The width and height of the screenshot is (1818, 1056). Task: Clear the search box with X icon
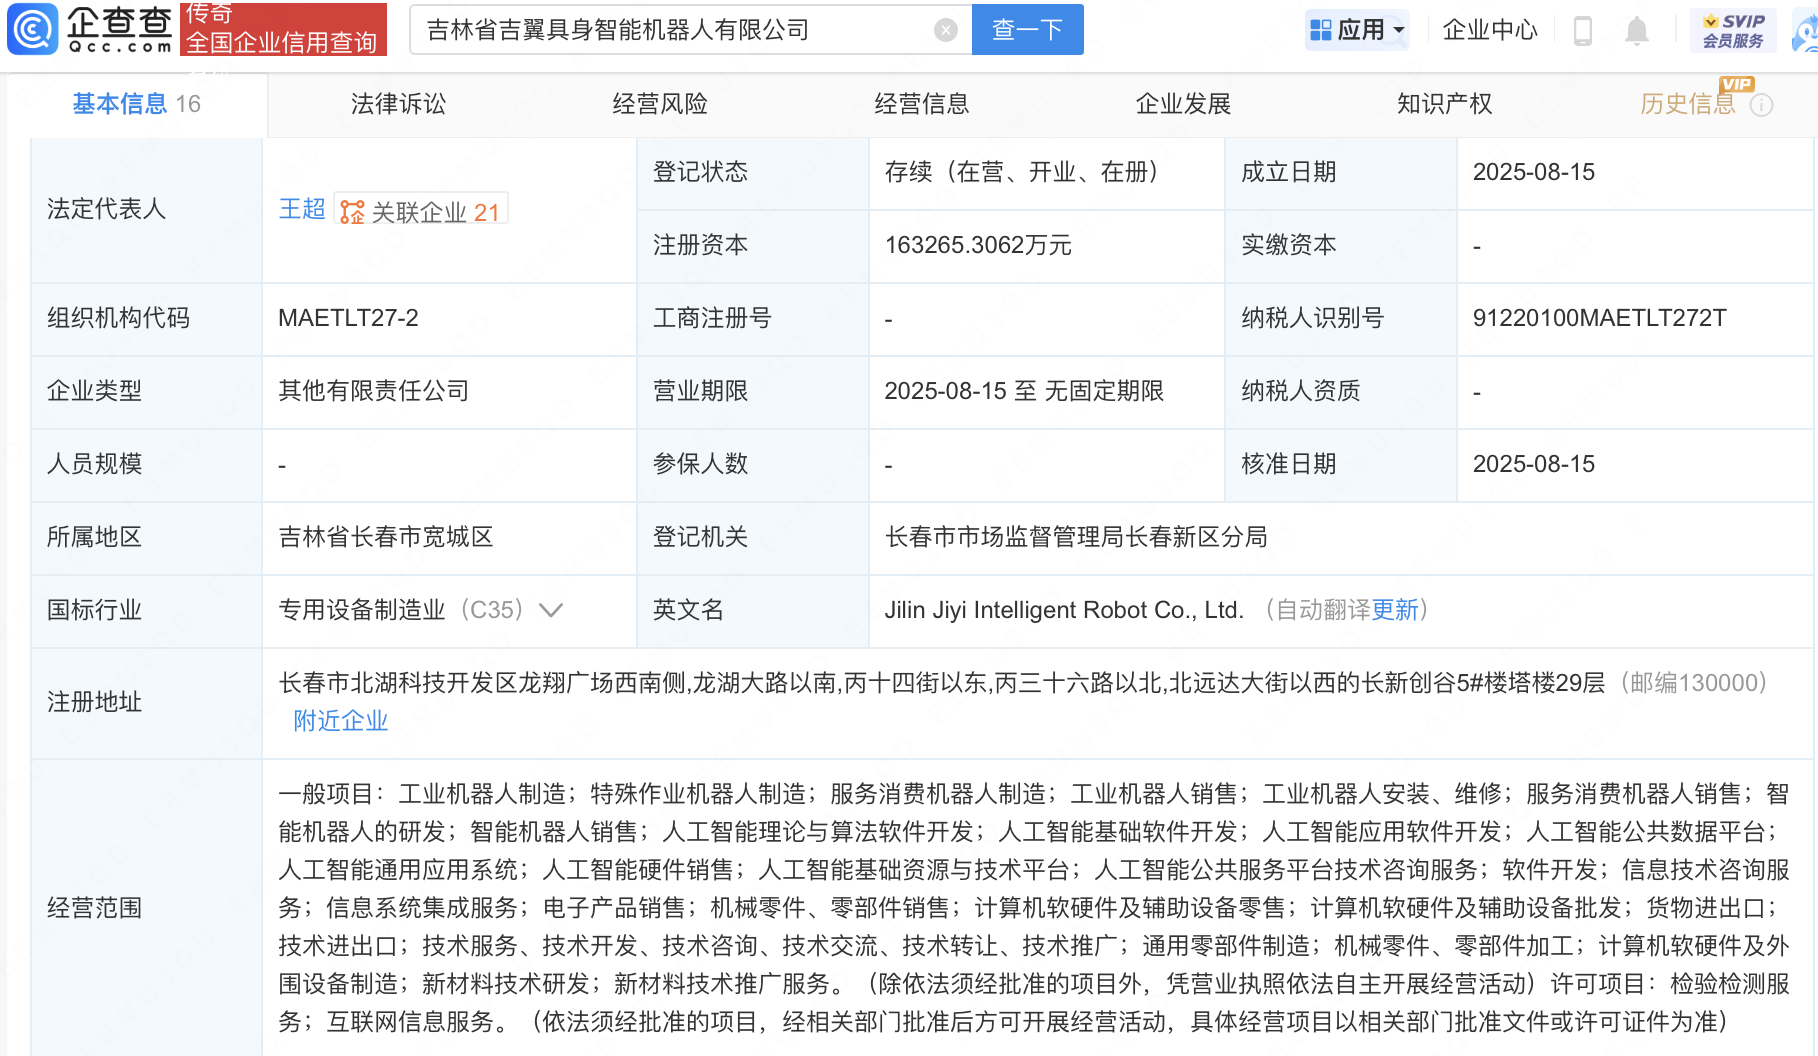click(x=945, y=30)
